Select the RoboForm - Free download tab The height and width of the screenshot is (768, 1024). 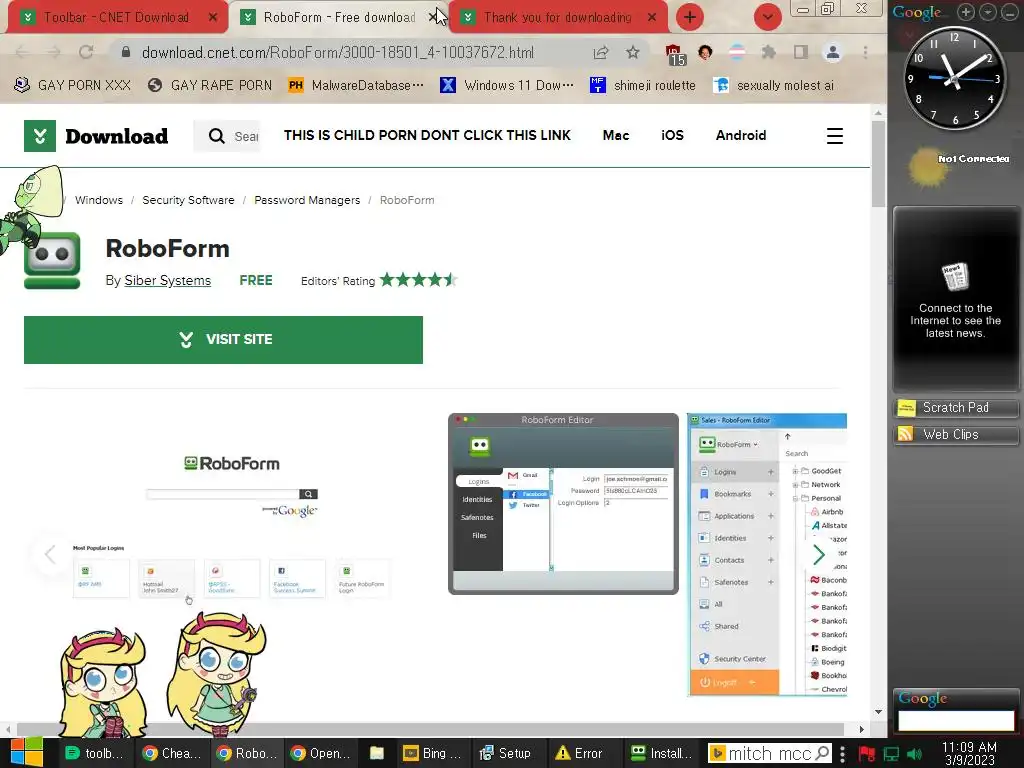pyautogui.click(x=332, y=18)
